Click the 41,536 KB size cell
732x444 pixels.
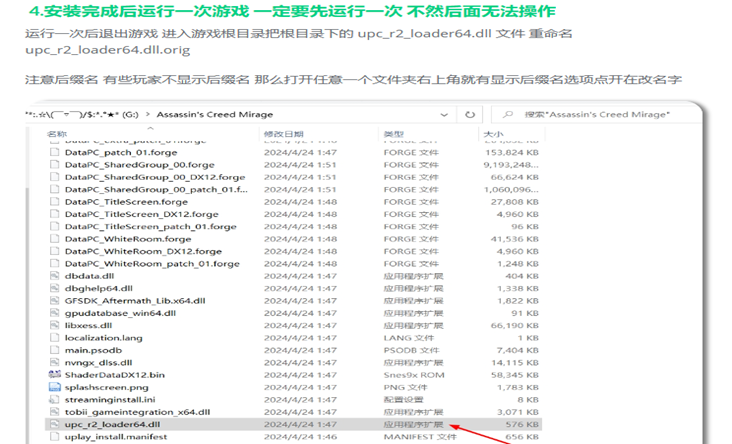pyautogui.click(x=515, y=239)
